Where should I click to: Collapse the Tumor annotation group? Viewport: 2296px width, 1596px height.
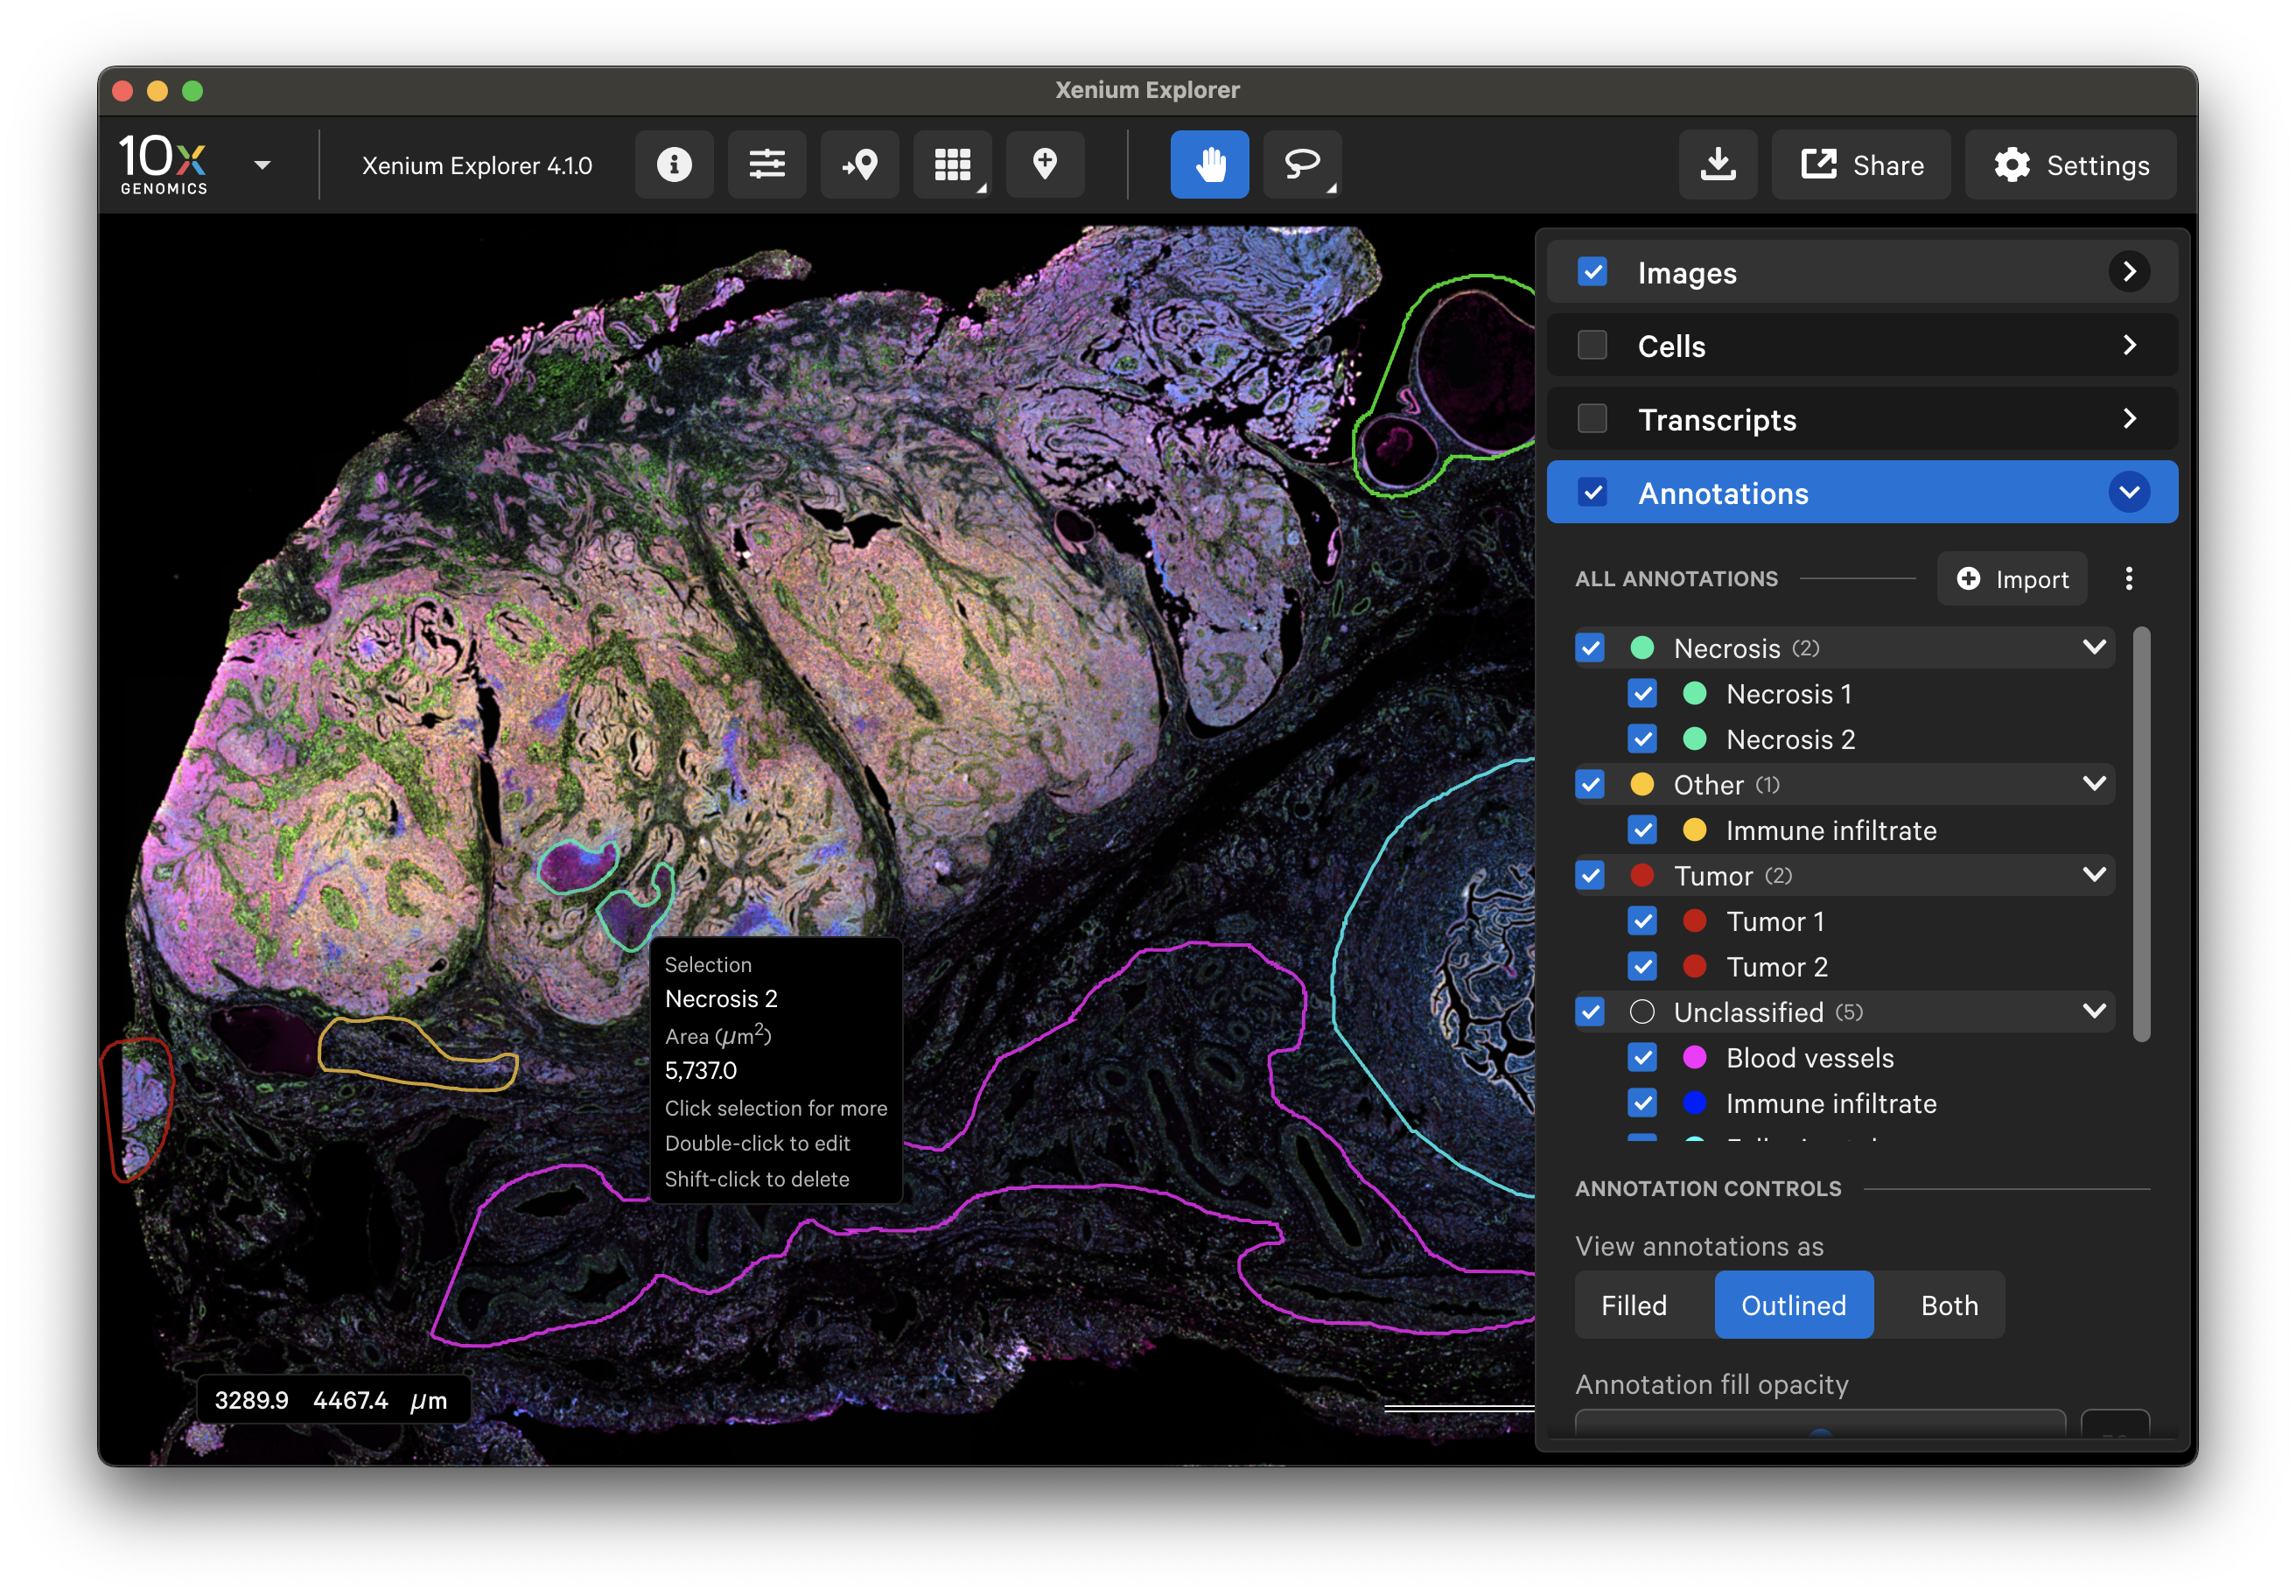tap(2094, 875)
